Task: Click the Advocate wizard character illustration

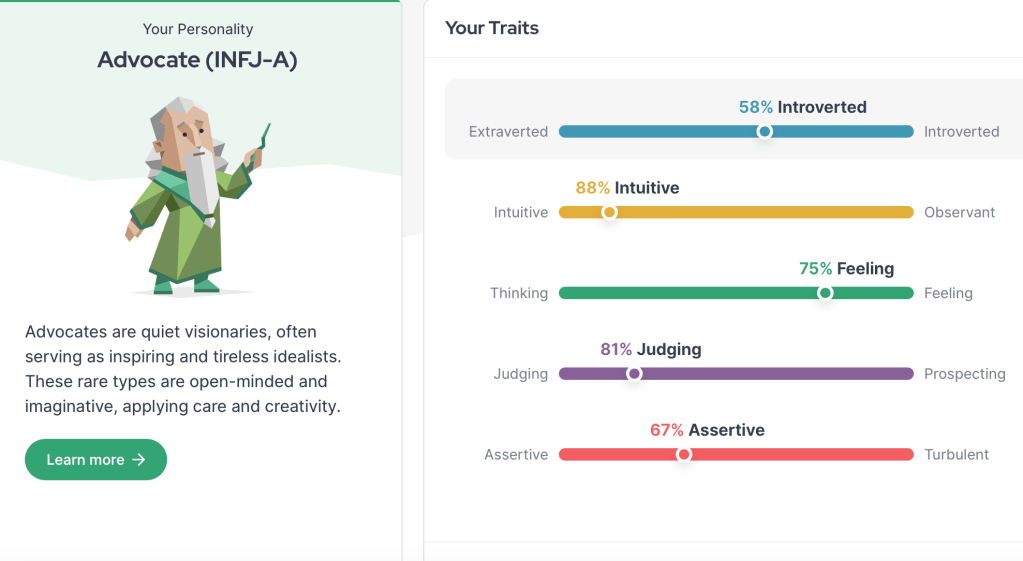Action: (x=195, y=195)
